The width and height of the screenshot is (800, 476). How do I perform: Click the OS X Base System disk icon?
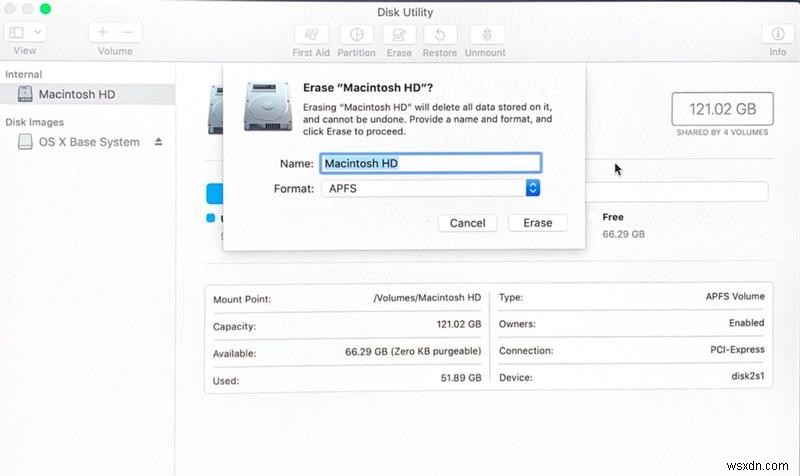tap(24, 141)
